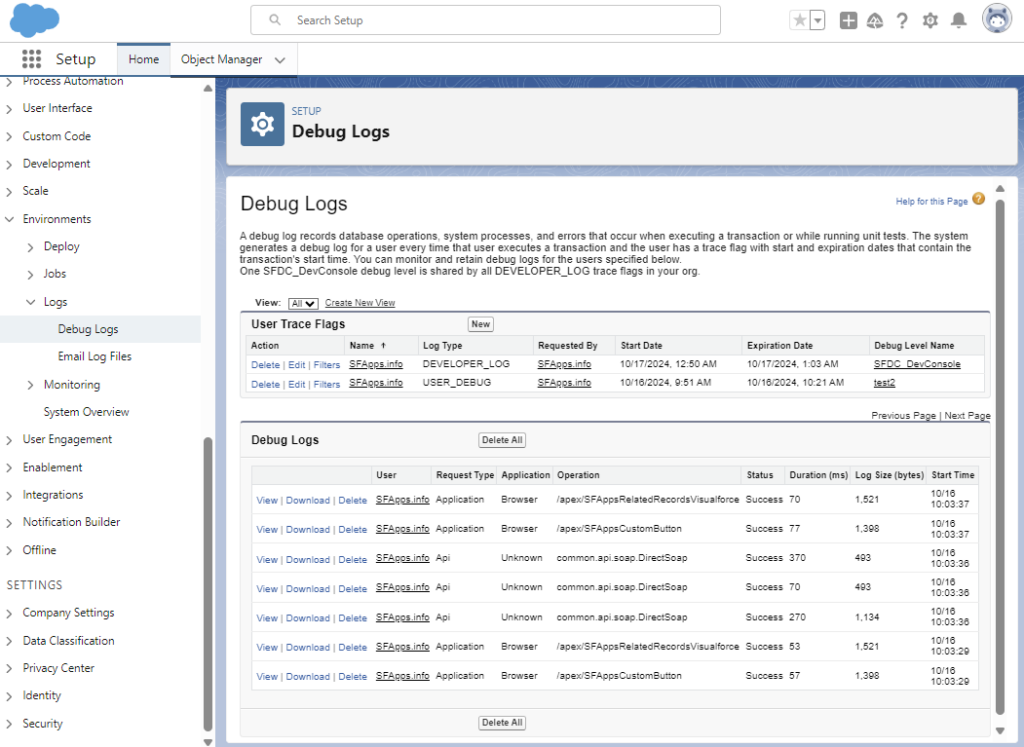Screen dimensions: 1024x747
Task: Select Email Log Files in sidebar
Action: [94, 357]
